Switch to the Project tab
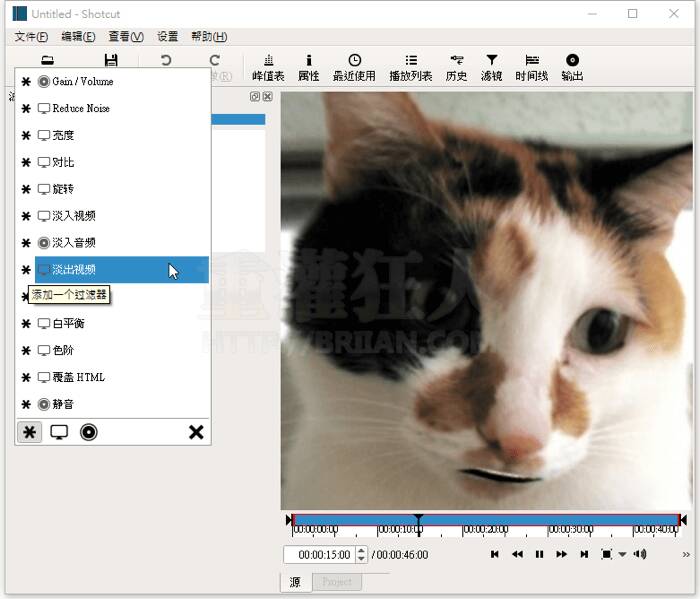The width and height of the screenshot is (700, 599). pyautogui.click(x=337, y=582)
